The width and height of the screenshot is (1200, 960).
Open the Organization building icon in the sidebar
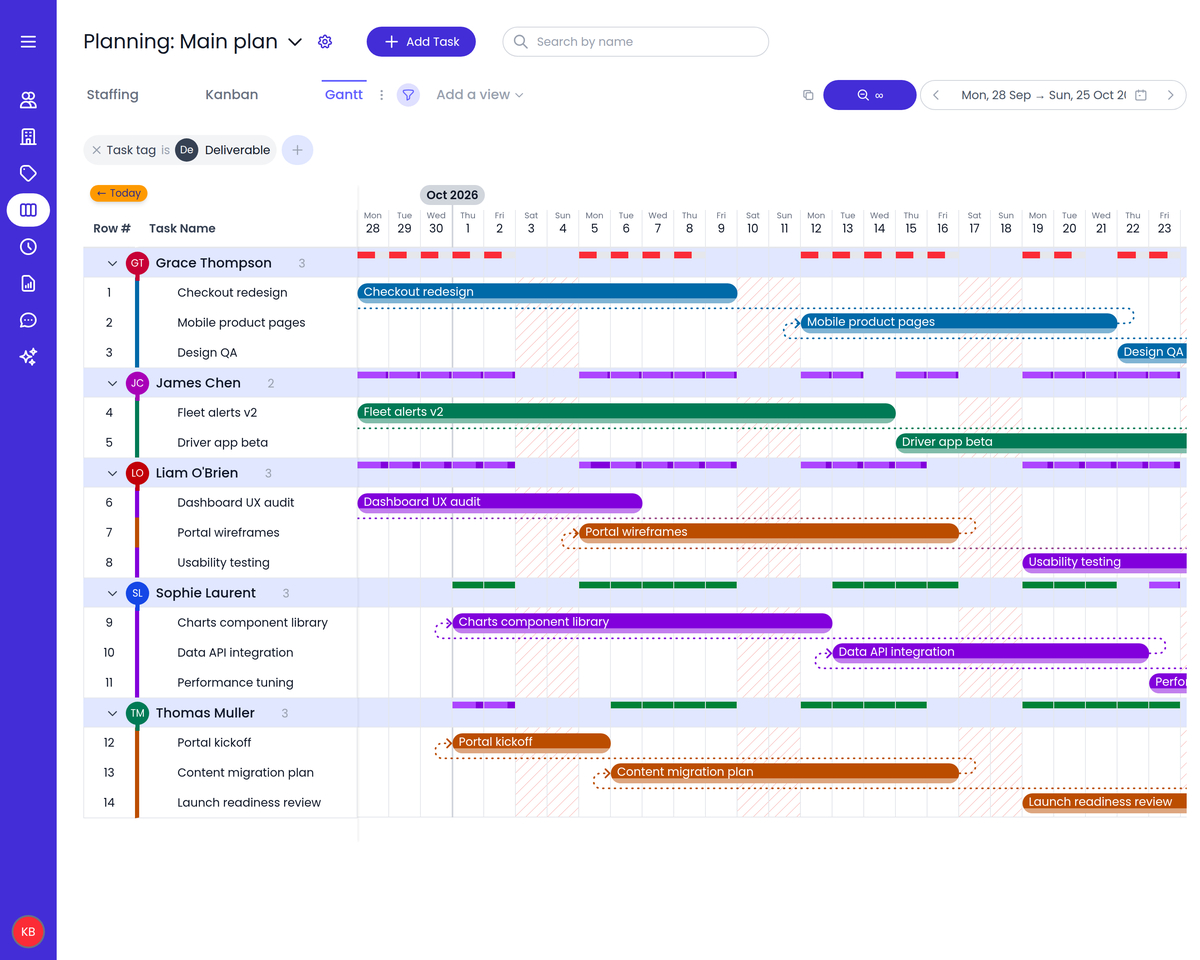[x=28, y=137]
